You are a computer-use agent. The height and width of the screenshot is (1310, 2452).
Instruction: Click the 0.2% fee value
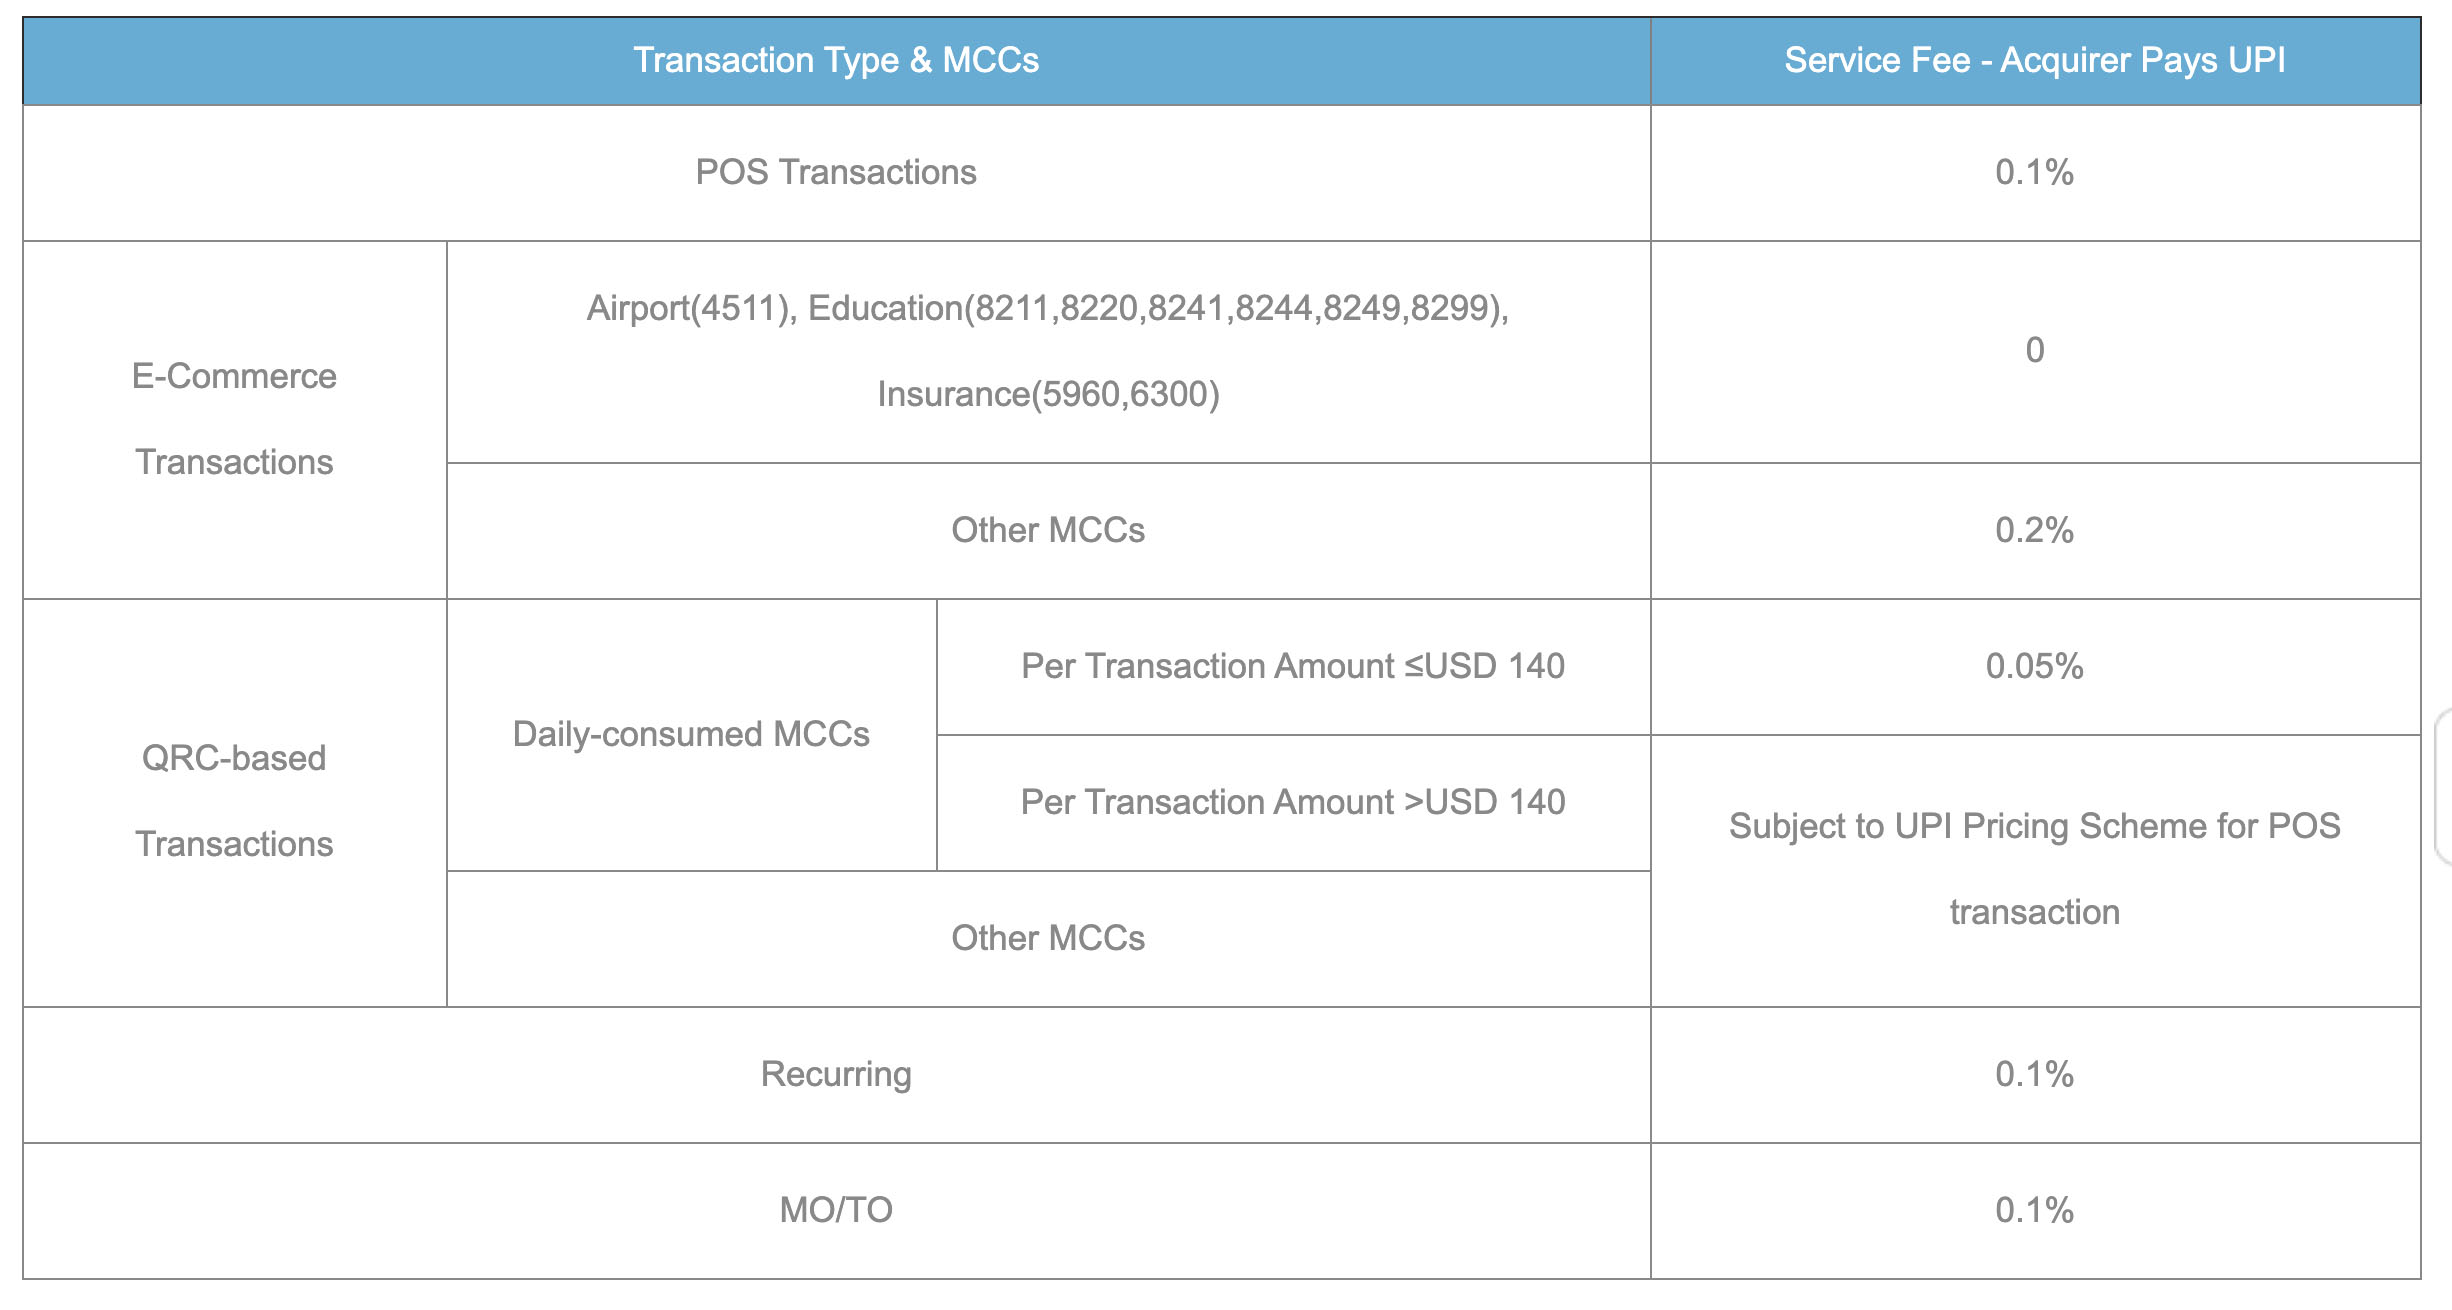pyautogui.click(x=2035, y=530)
